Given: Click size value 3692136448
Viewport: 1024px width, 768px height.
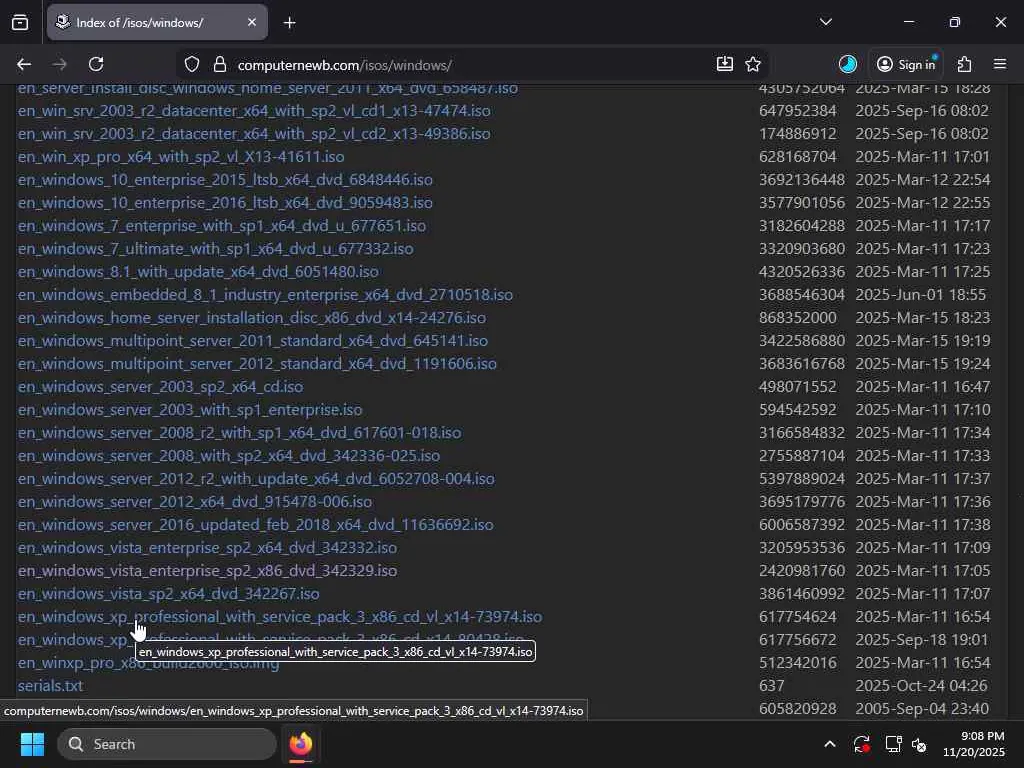Looking at the screenshot, I should [x=801, y=180].
